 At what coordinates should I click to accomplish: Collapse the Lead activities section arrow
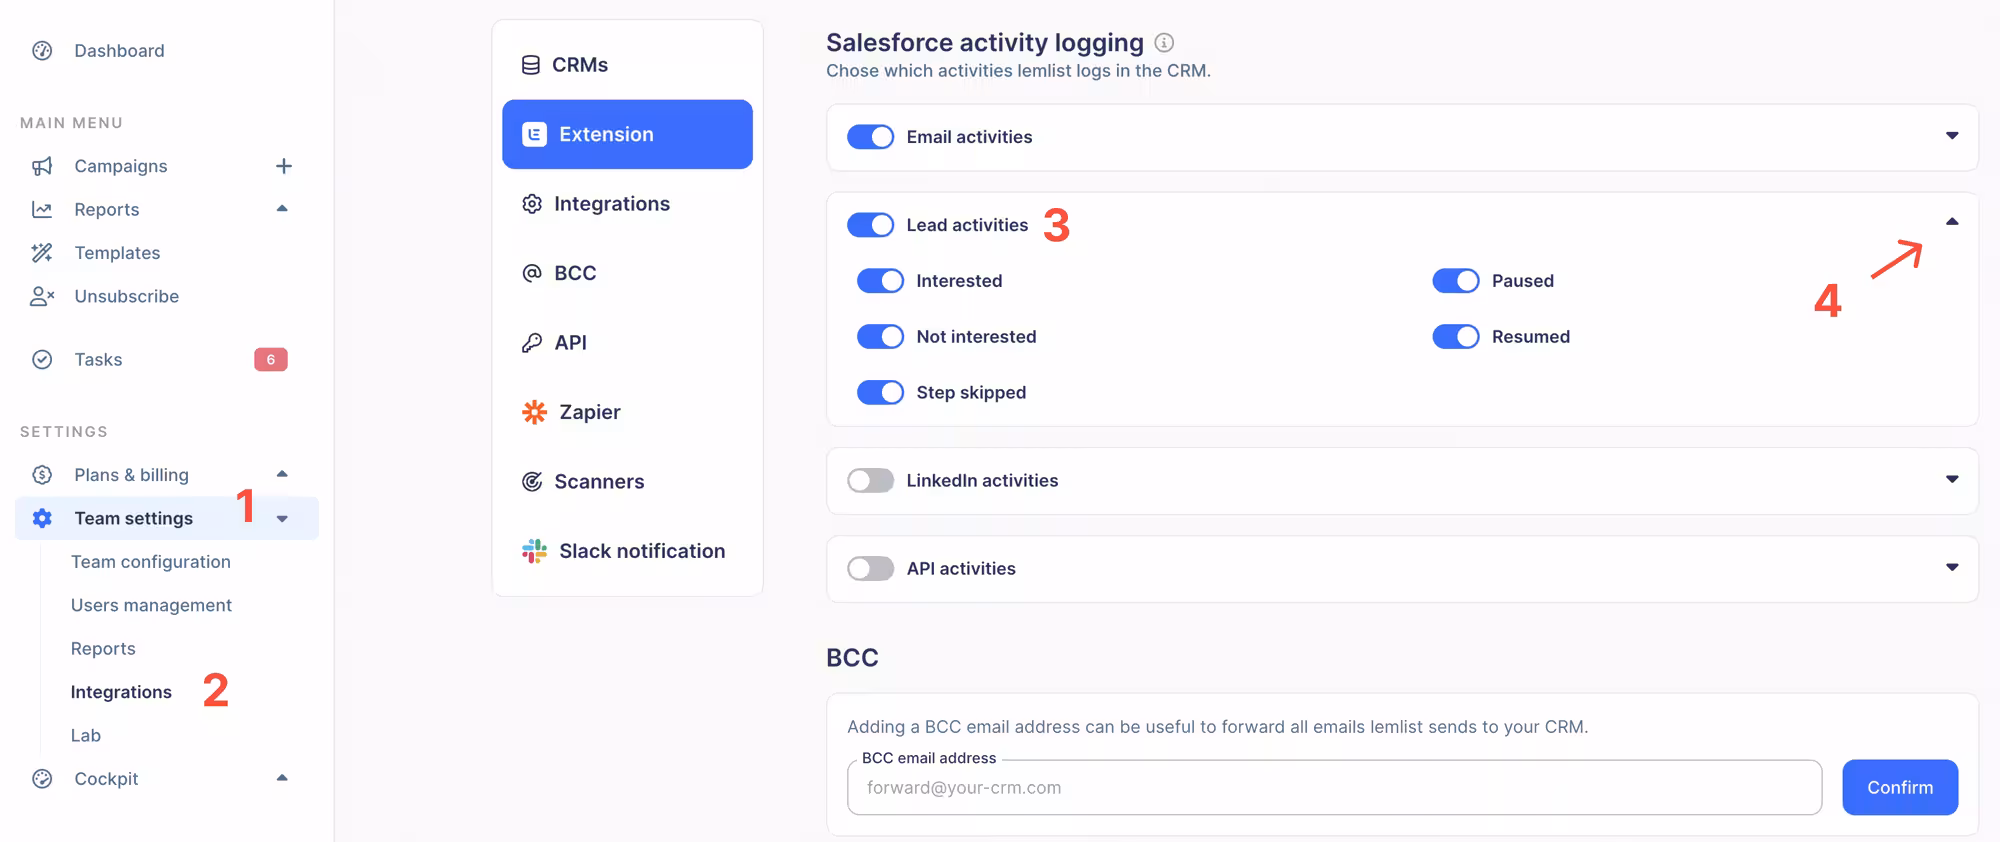(1952, 222)
